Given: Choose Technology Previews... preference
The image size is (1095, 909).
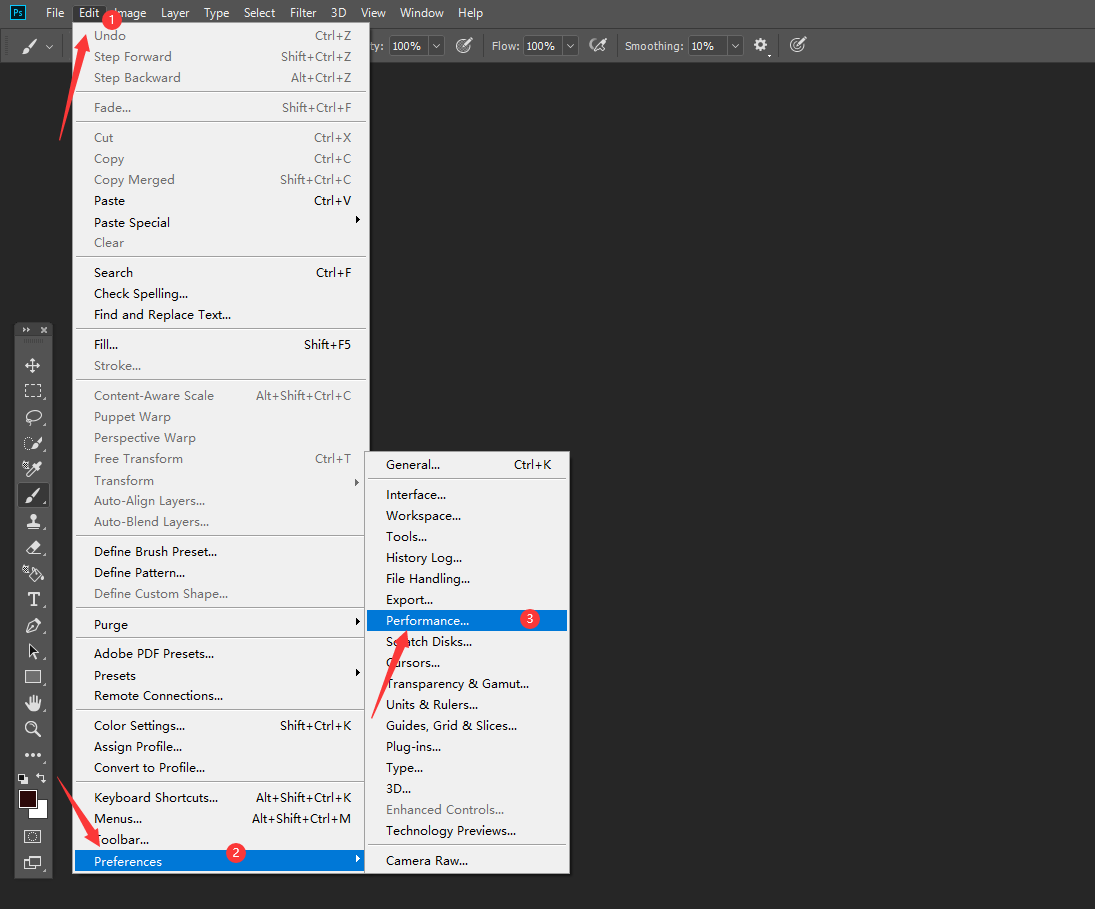Looking at the screenshot, I should coord(466,830).
